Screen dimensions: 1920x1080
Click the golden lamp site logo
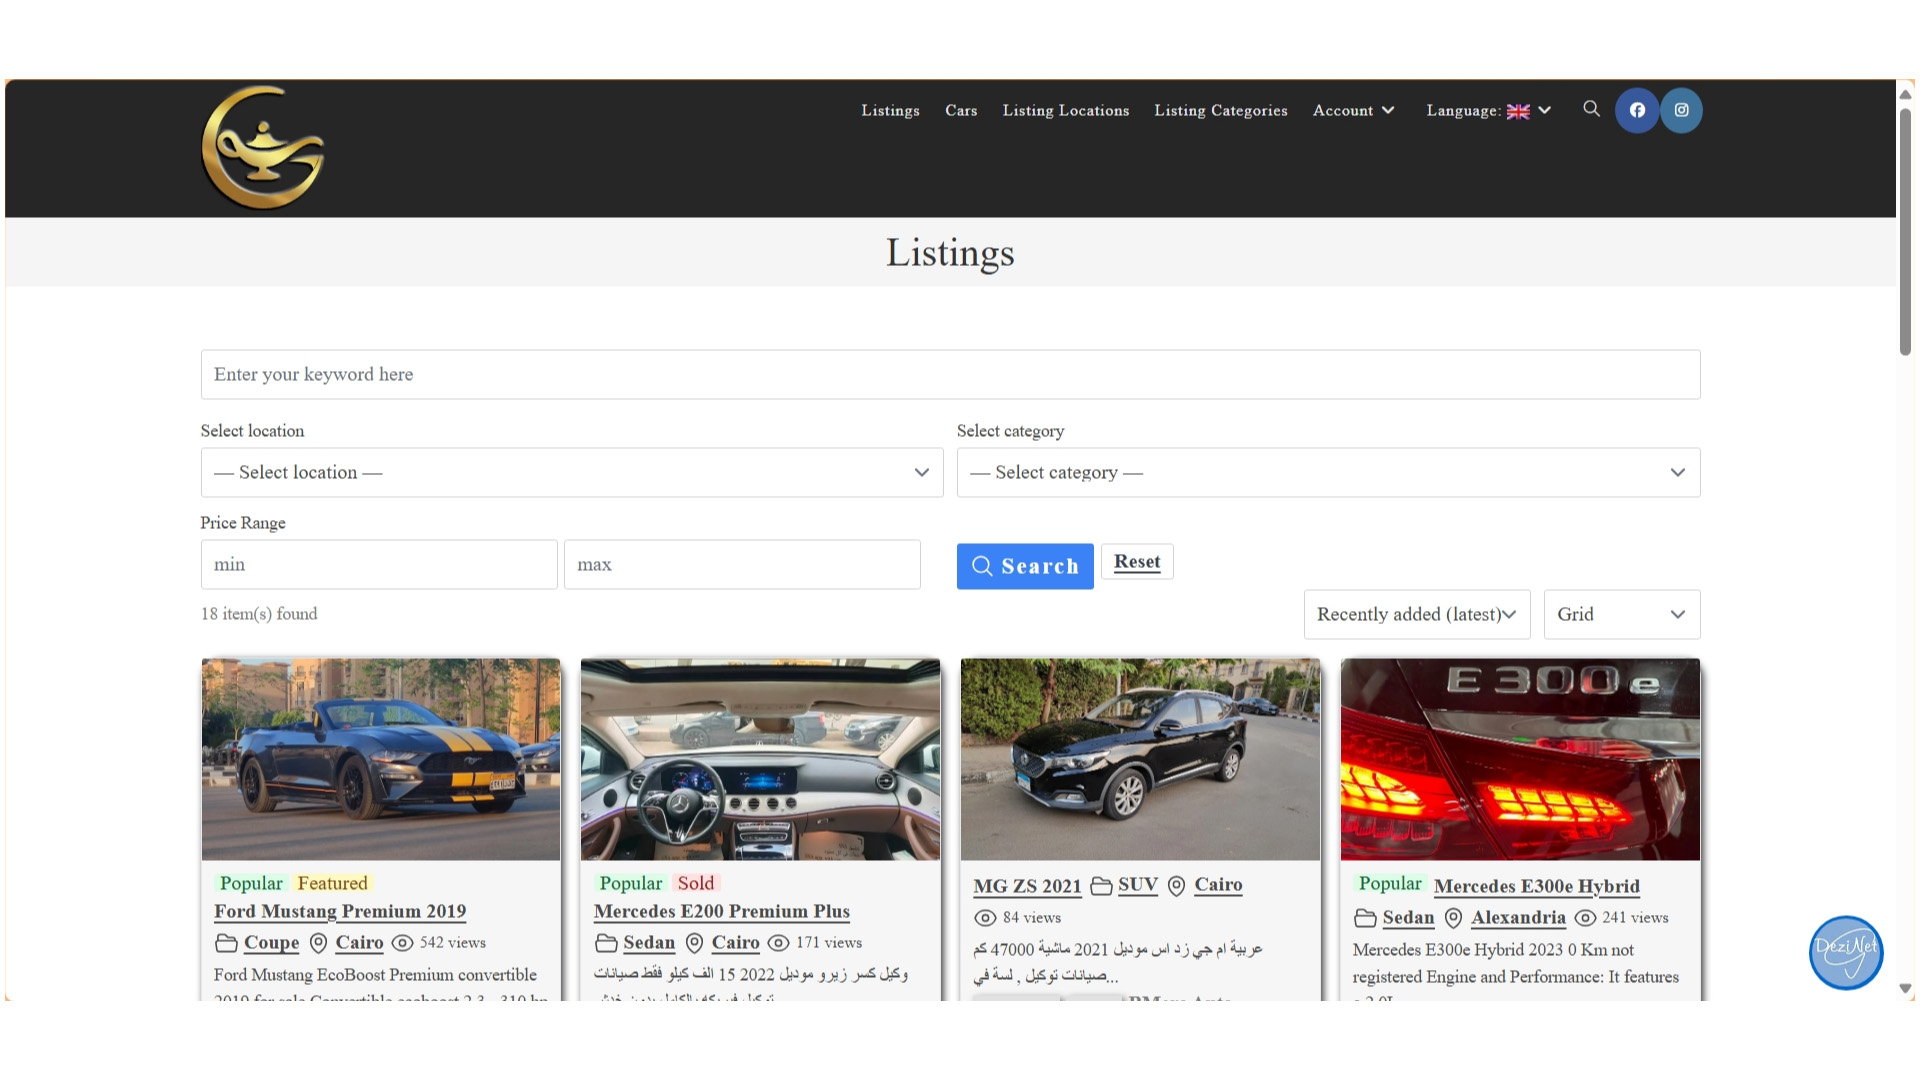coord(263,148)
